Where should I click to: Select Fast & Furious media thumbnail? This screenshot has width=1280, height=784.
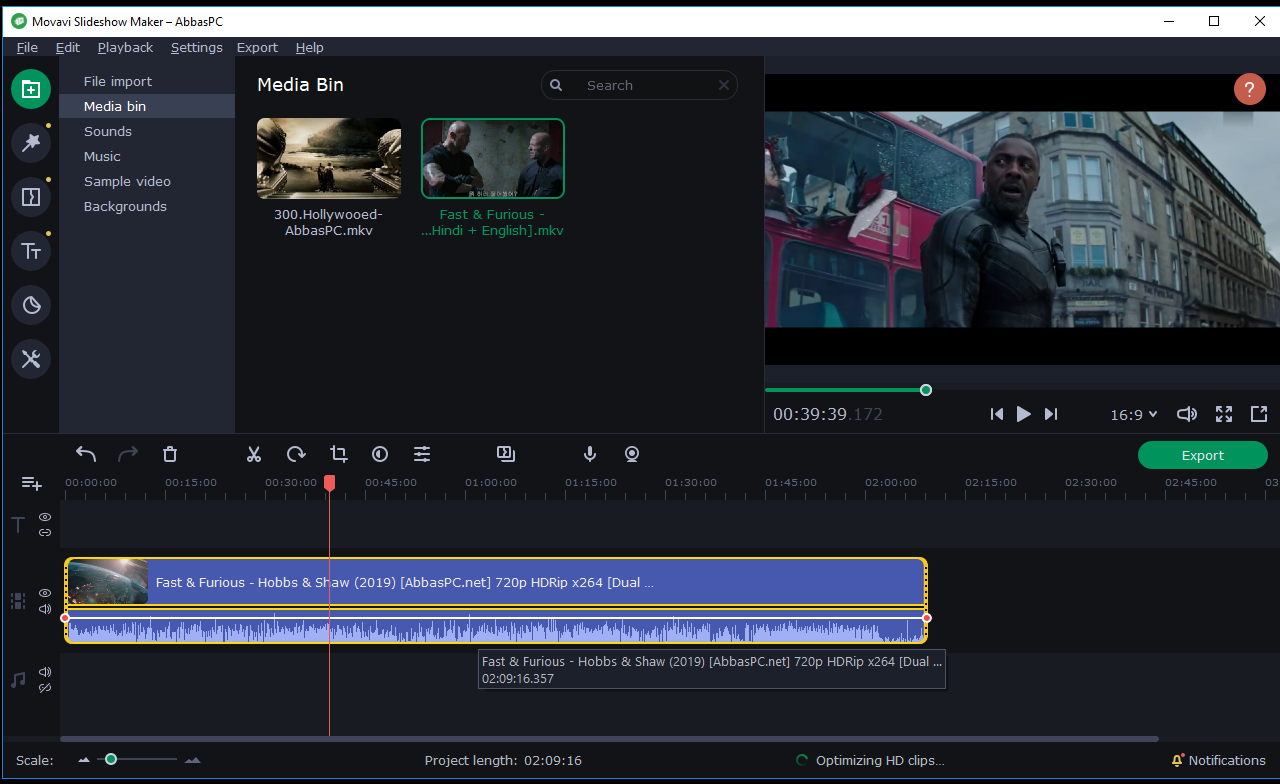(x=493, y=158)
